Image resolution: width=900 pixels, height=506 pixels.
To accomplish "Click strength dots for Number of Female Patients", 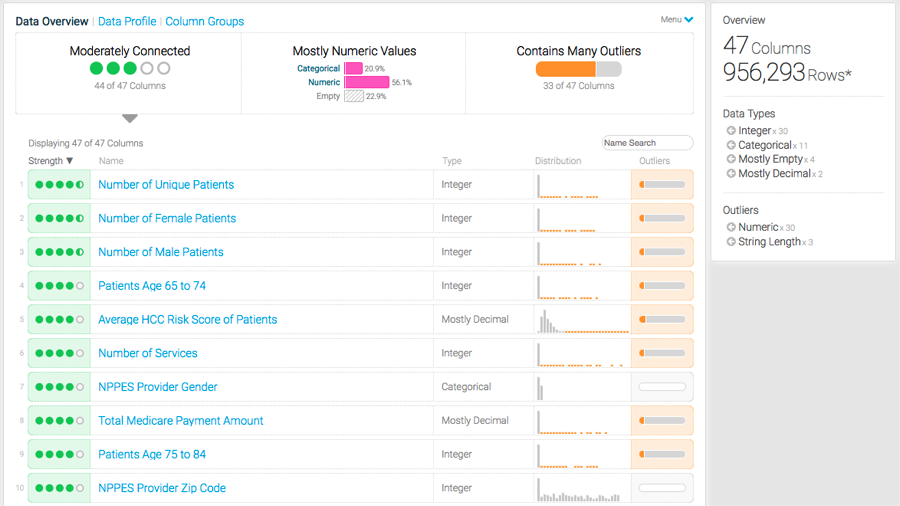I will [x=59, y=219].
